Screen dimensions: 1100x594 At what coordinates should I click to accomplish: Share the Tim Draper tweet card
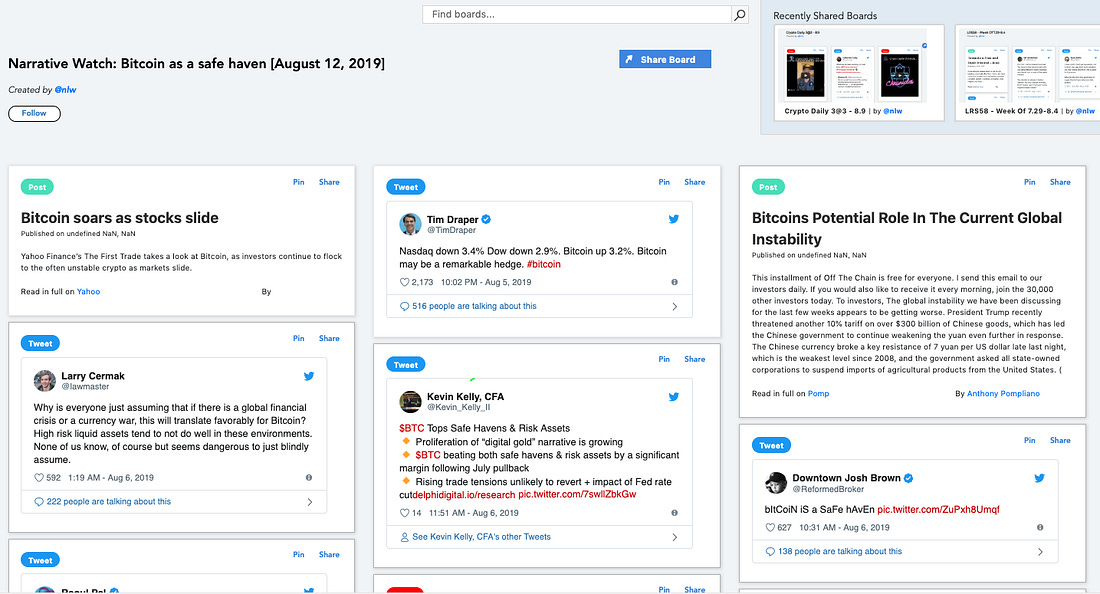coord(695,182)
